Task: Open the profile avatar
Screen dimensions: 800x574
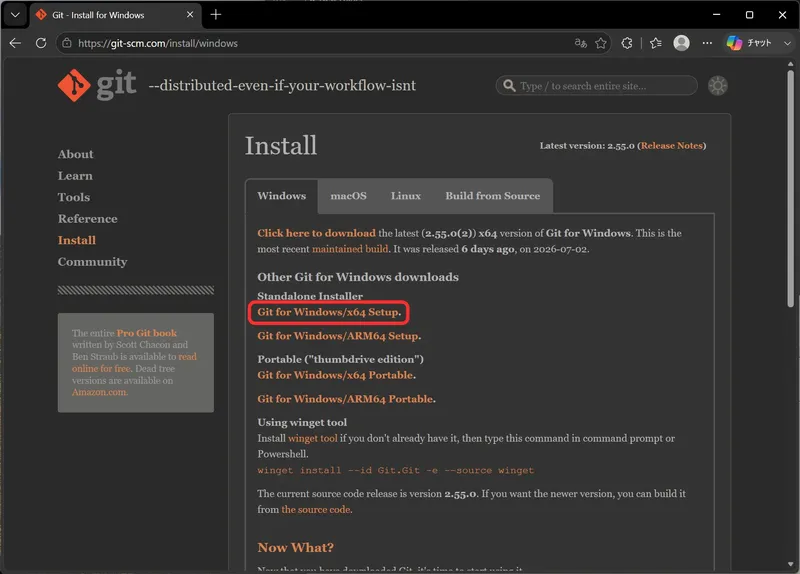Action: (x=681, y=43)
